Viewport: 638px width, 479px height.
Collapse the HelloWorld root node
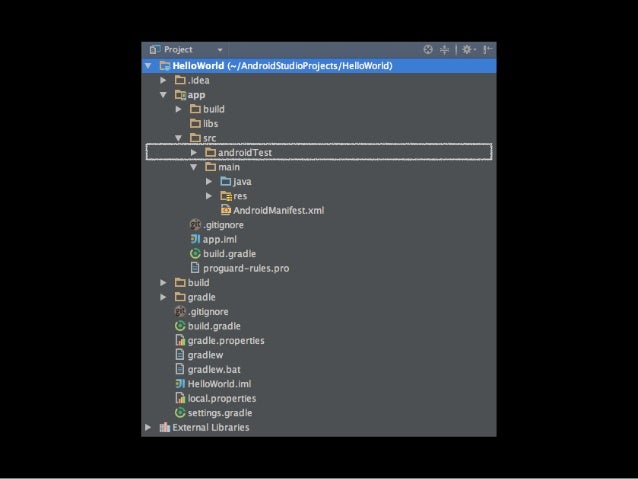(x=148, y=66)
